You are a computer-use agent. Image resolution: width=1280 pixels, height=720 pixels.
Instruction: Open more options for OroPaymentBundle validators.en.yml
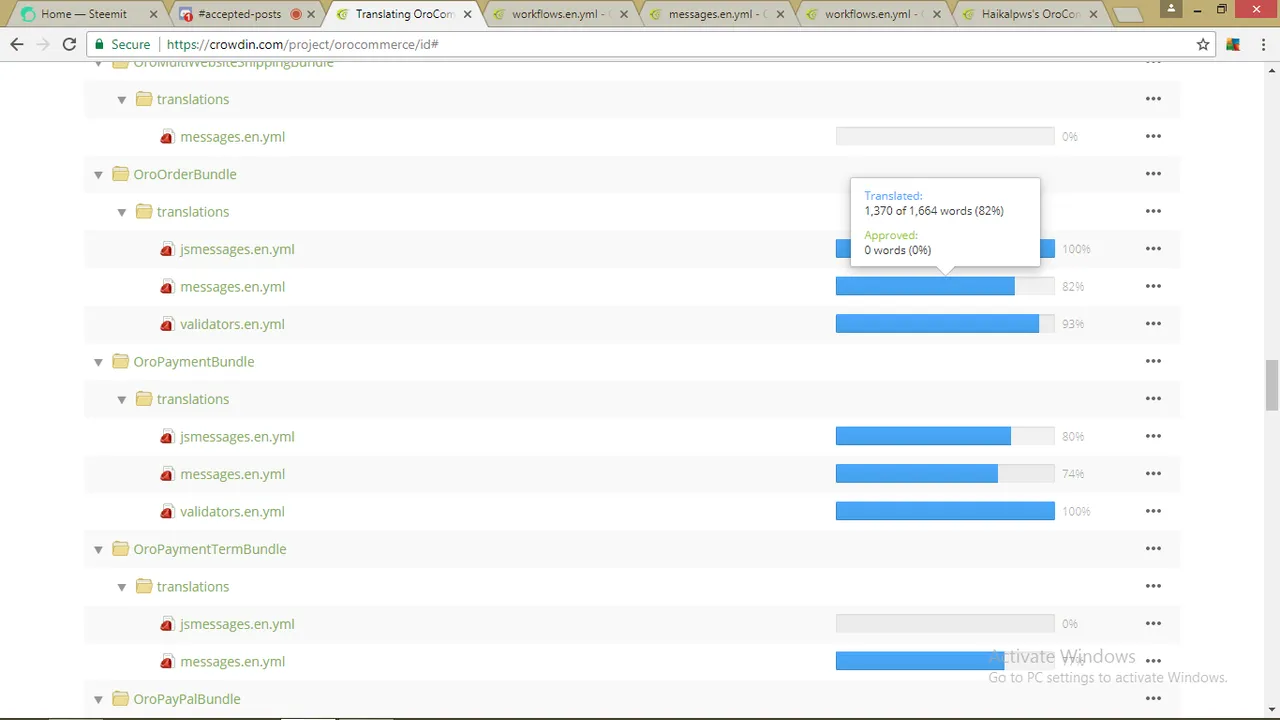tap(1153, 511)
